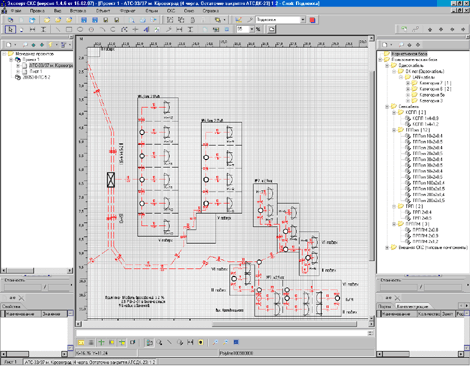Image resolution: width=470 pixels, height=367 pixels.
Task: Collapse the ТРП [2] folder
Action: point(394,206)
